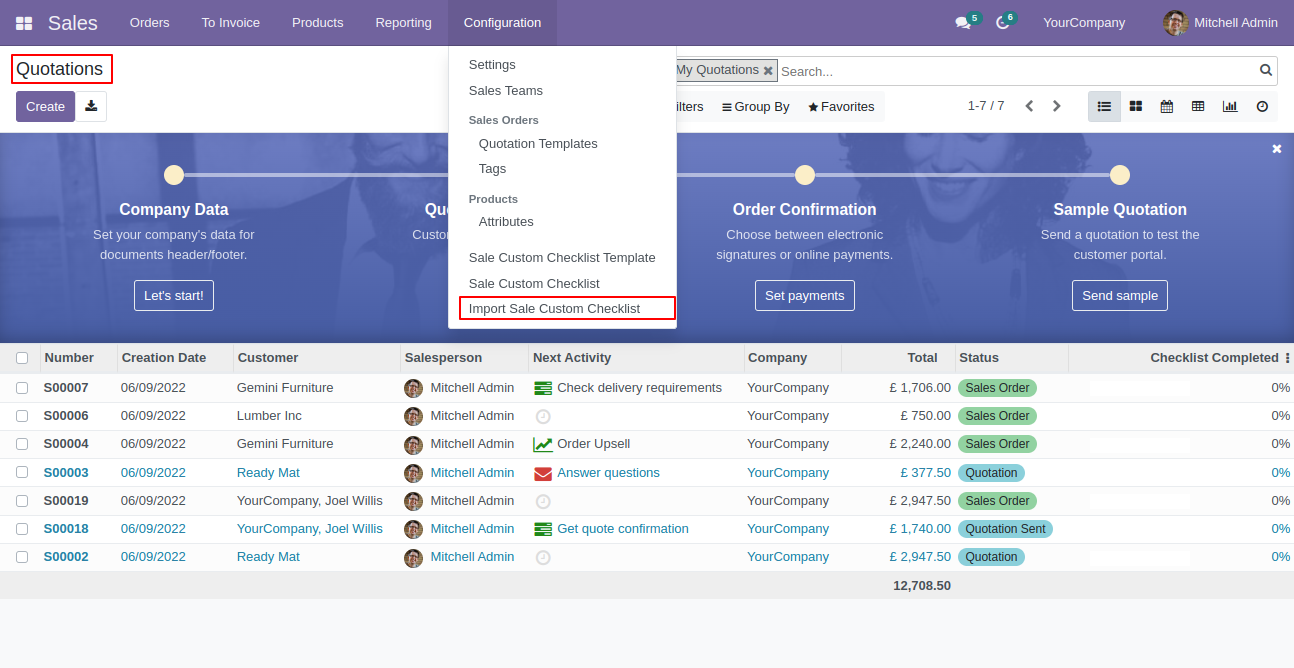Select the checkbox for S00004
Image resolution: width=1294 pixels, height=668 pixels.
tap(22, 444)
